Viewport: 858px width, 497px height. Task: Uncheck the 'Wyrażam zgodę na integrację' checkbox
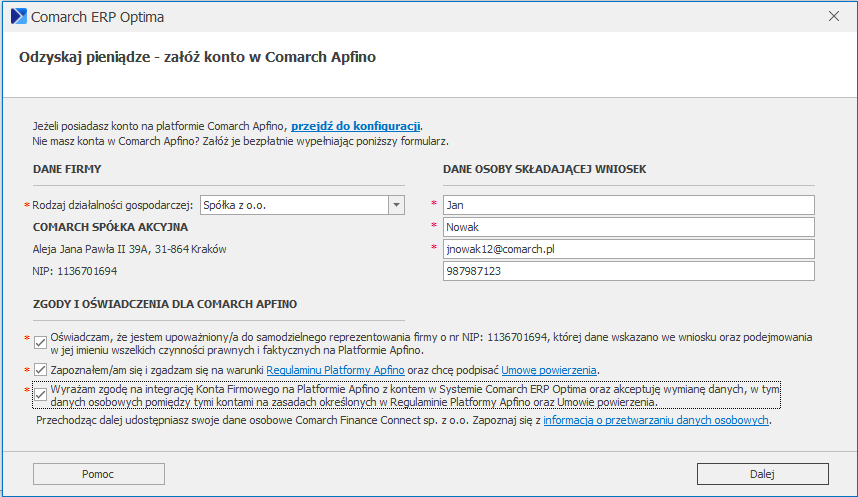tap(40, 395)
